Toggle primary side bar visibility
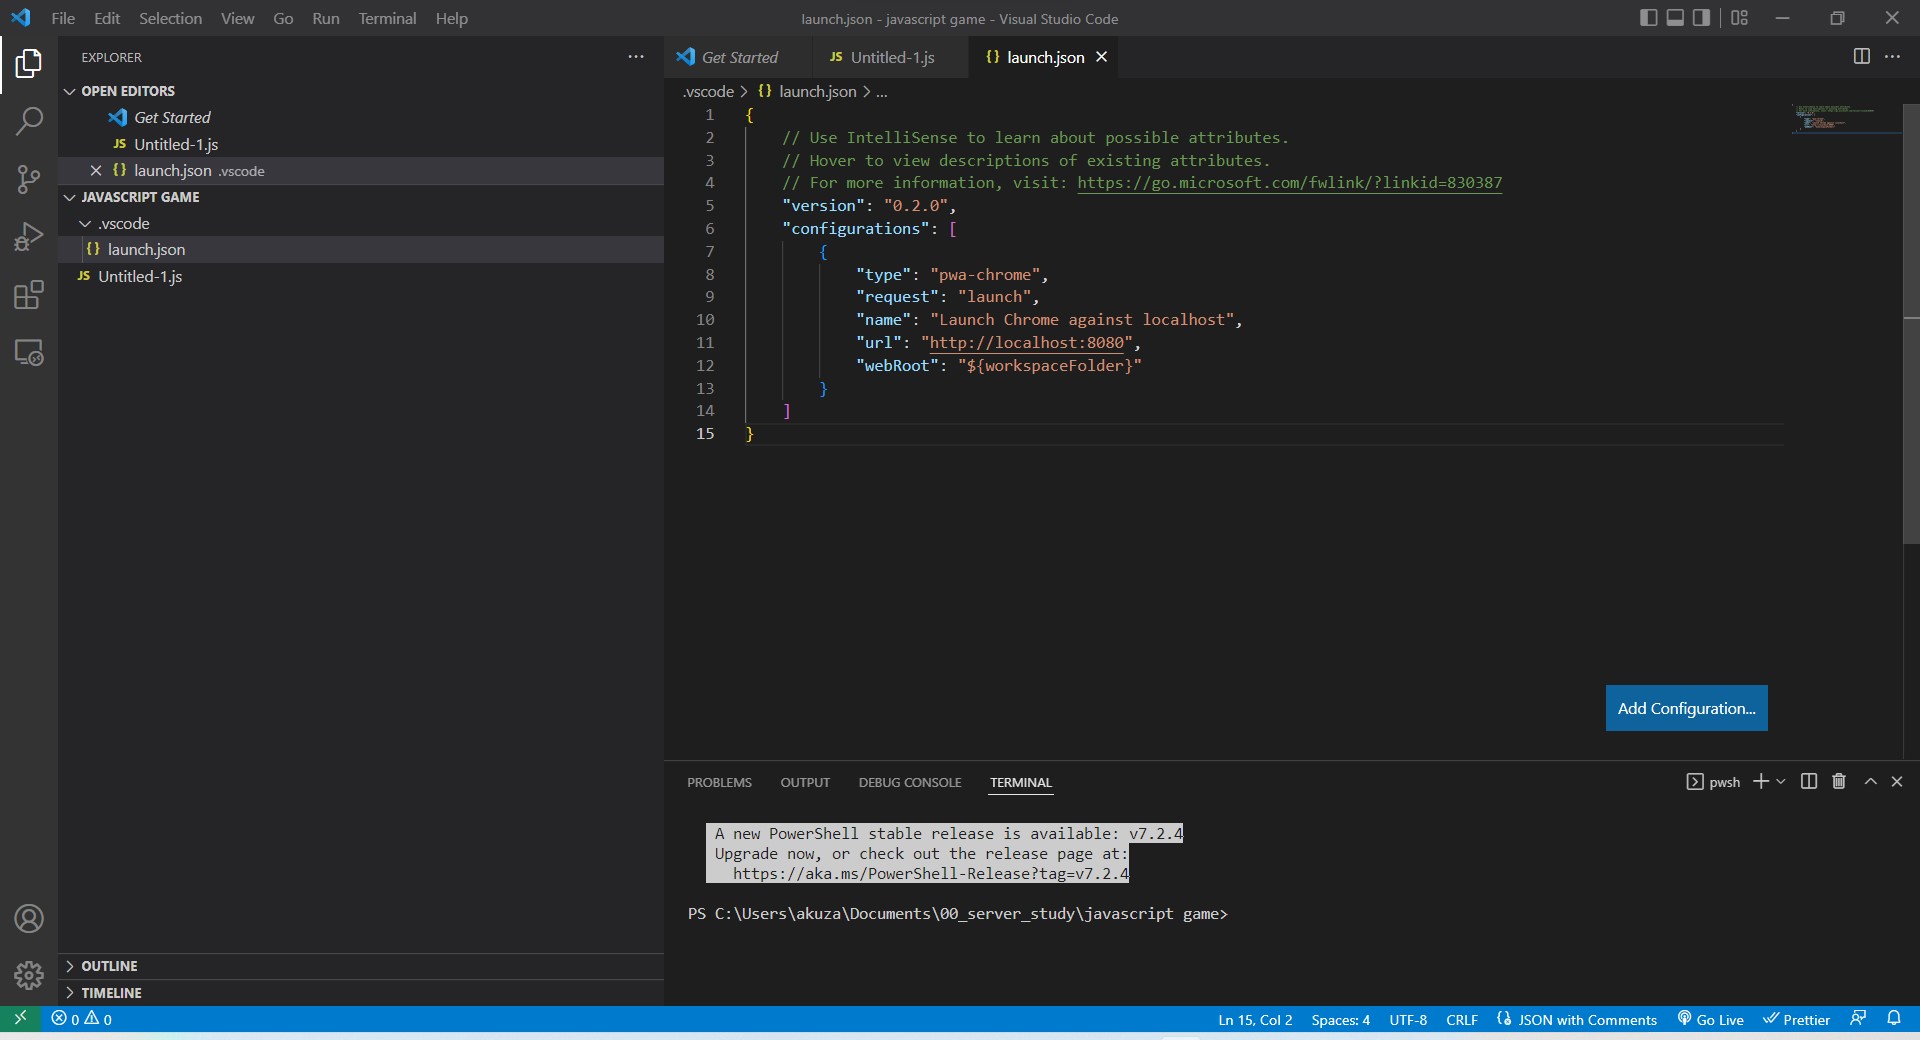Screen dimensions: 1920x1040 click(x=1649, y=18)
